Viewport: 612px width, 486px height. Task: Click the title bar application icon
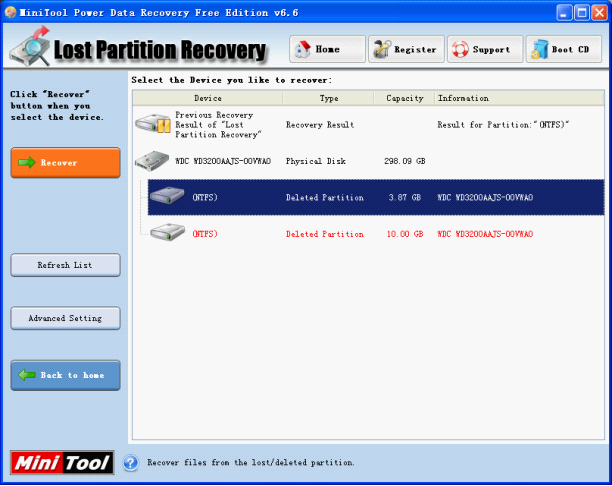(11, 12)
